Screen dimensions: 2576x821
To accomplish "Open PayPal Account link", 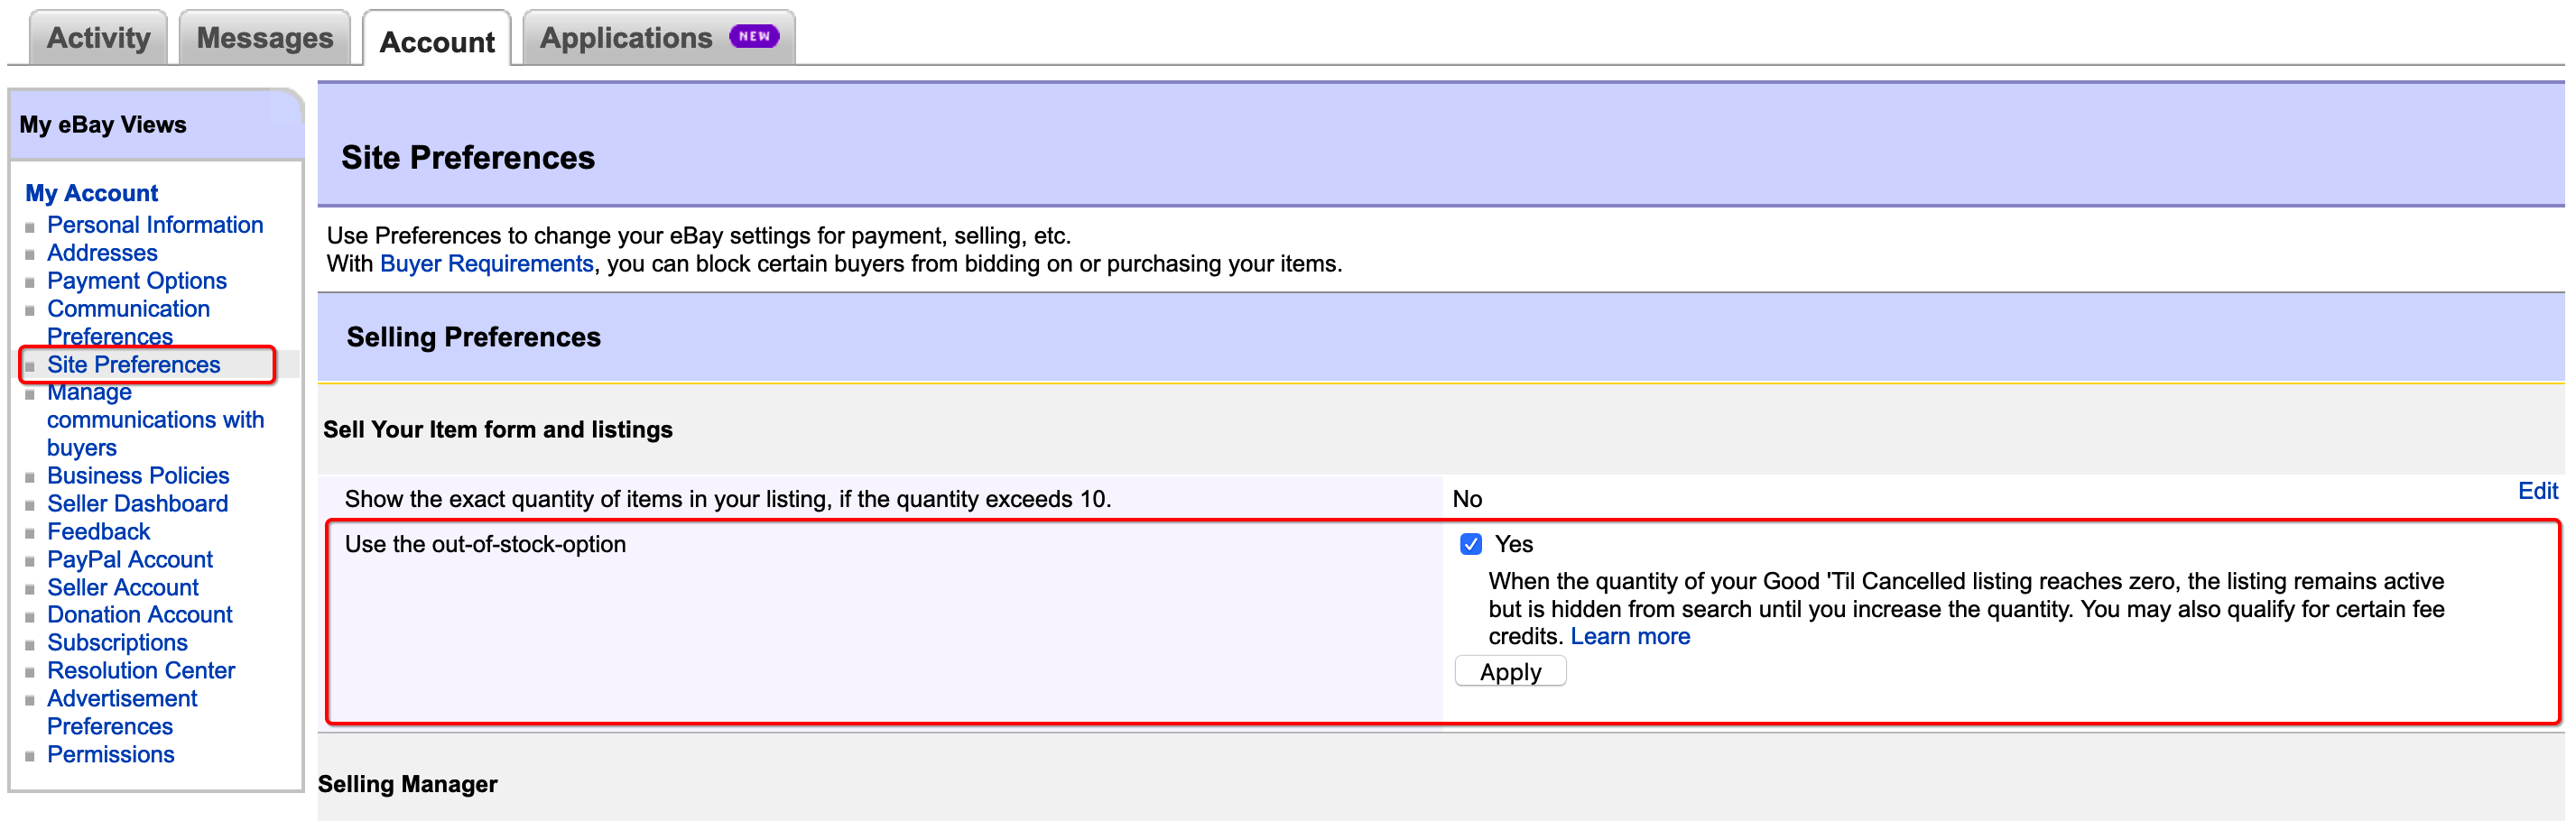I will (130, 560).
